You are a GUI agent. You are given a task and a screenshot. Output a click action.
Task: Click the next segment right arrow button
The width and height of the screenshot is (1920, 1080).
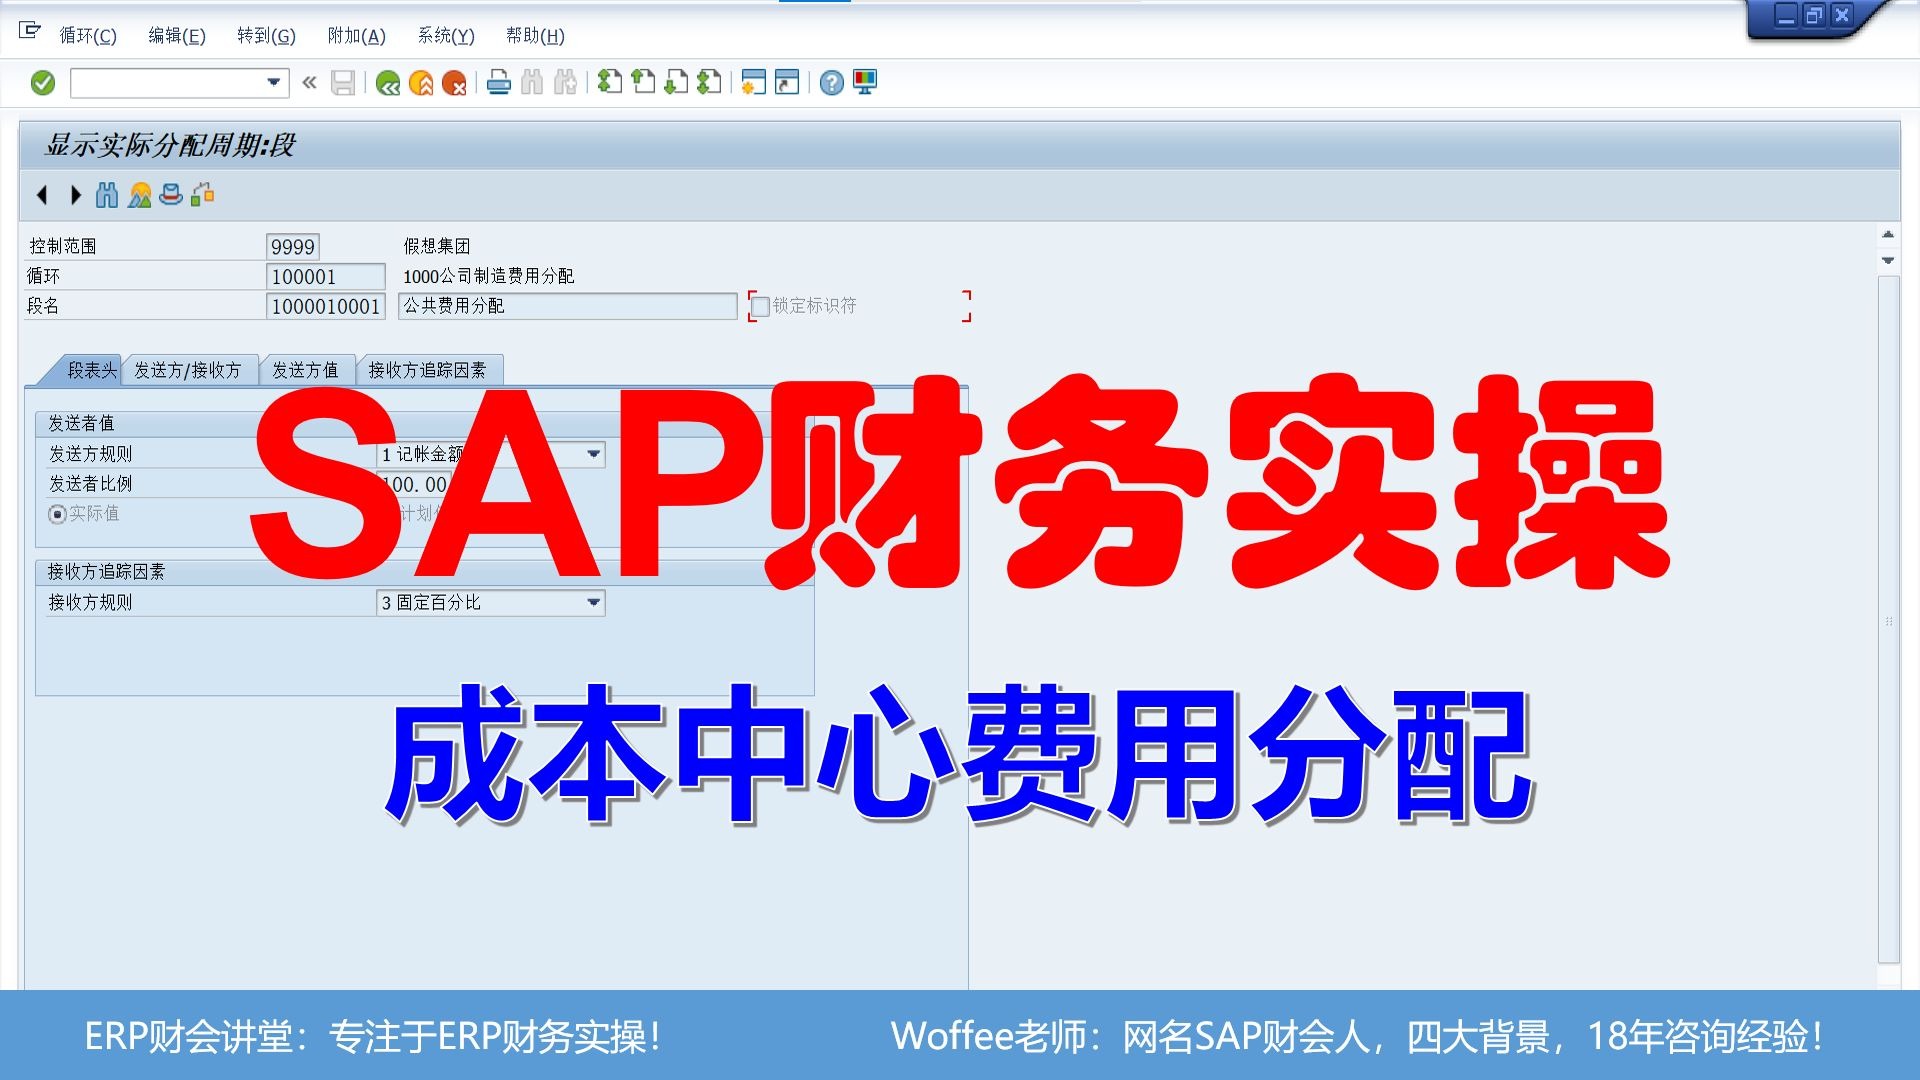77,195
